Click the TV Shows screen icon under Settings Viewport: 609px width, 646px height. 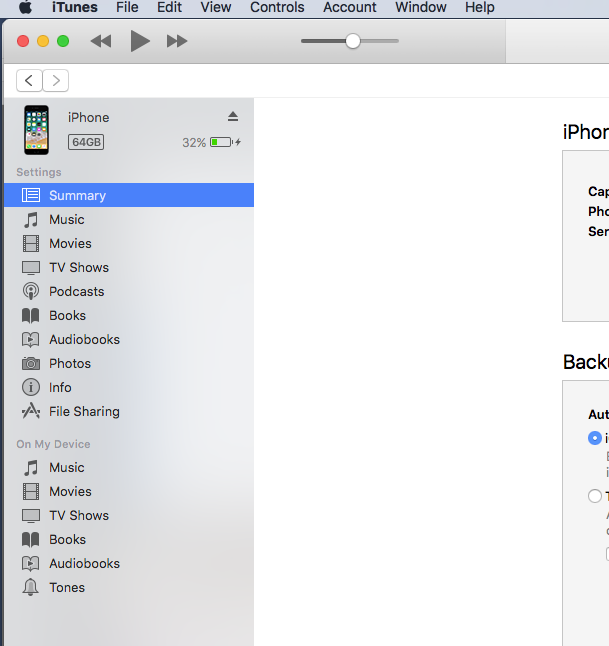[x=31, y=268]
